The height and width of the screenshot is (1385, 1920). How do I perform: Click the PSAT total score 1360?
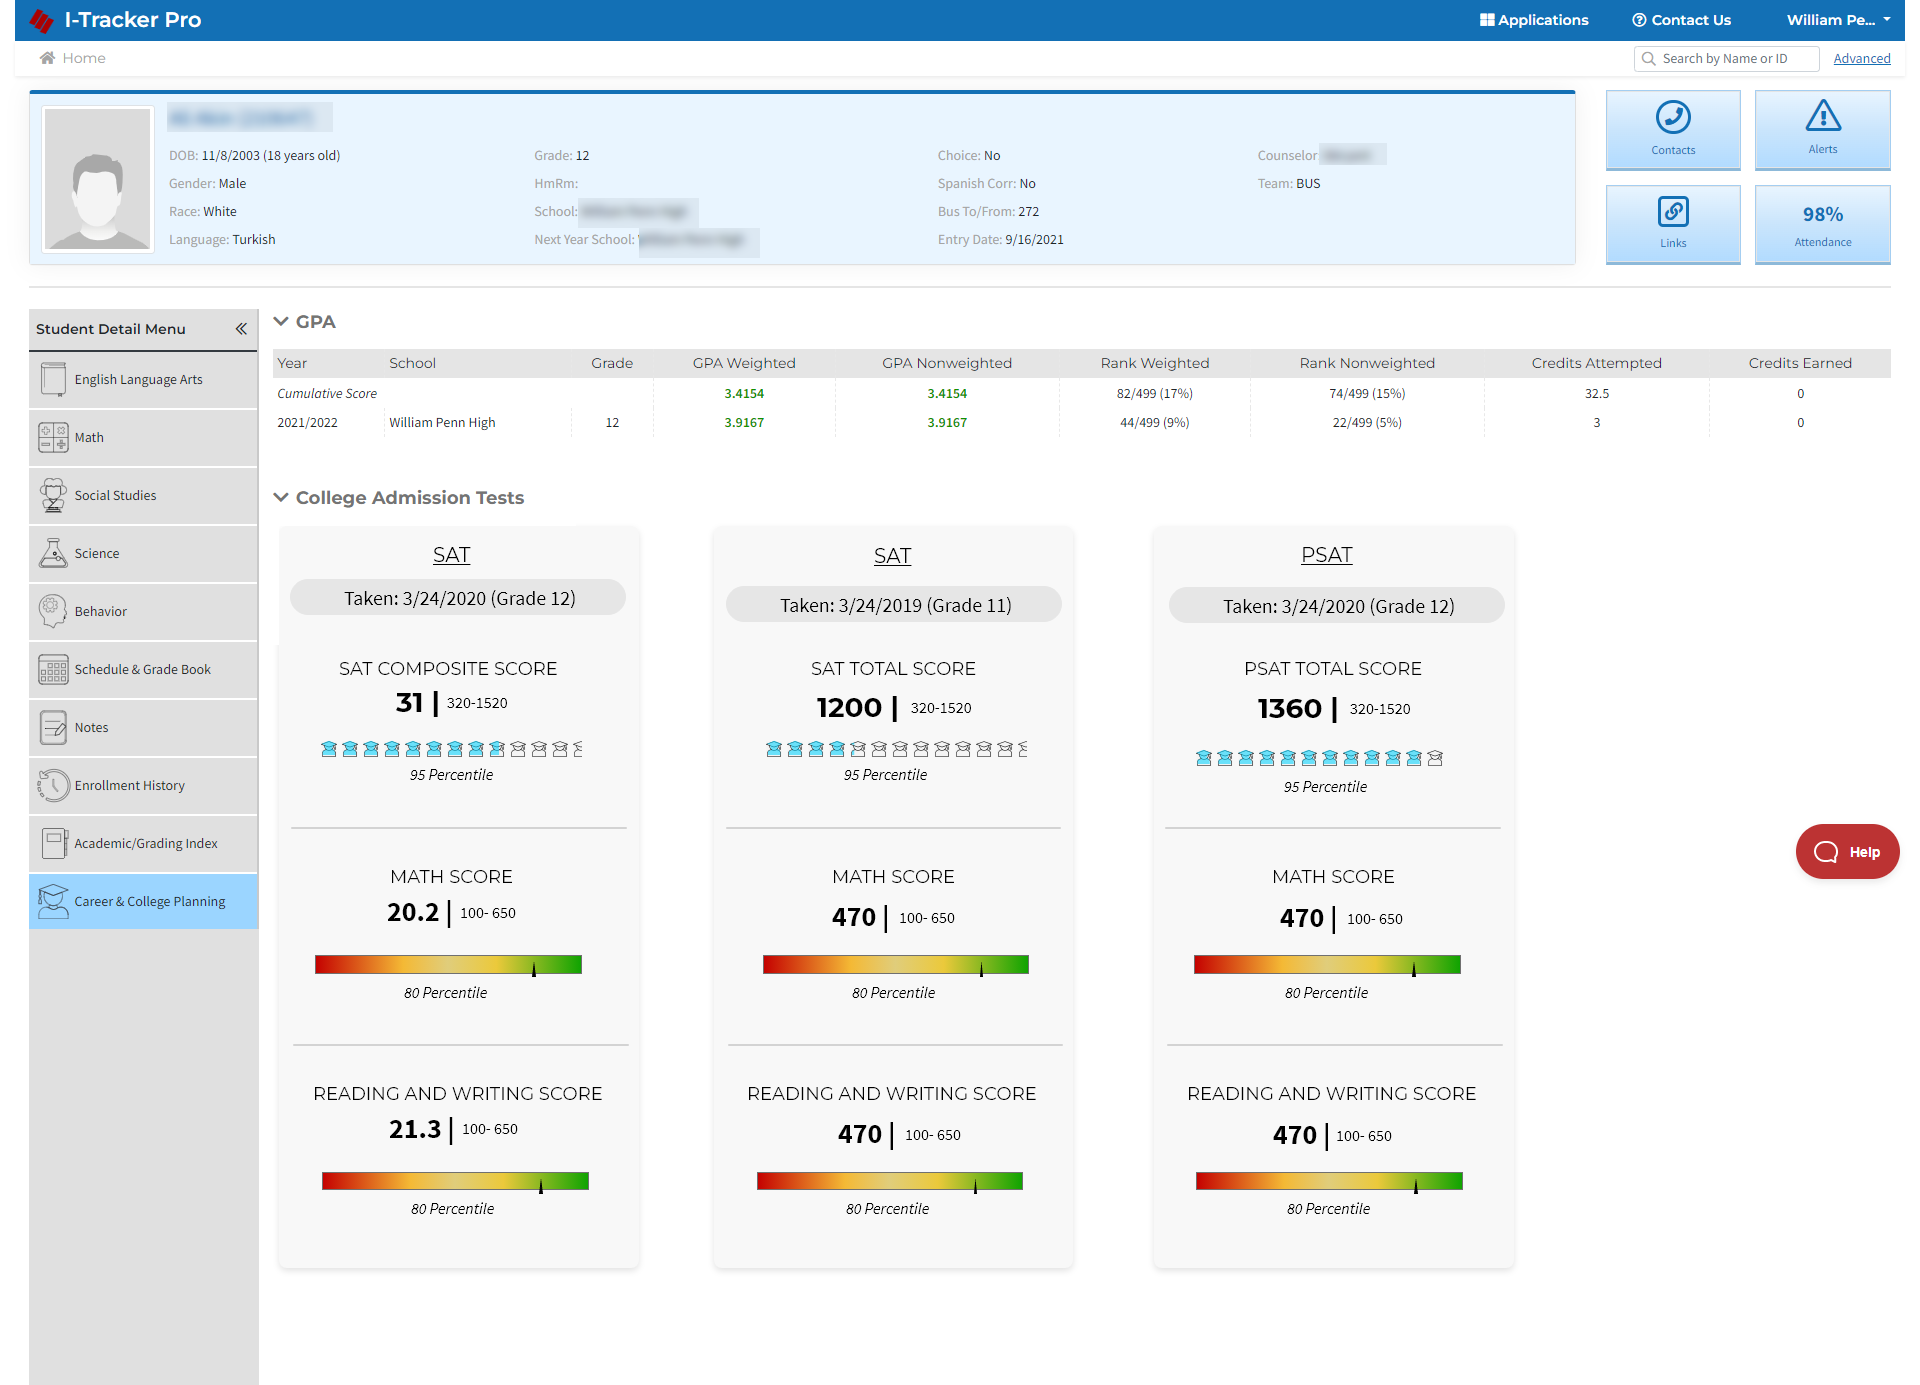point(1289,709)
